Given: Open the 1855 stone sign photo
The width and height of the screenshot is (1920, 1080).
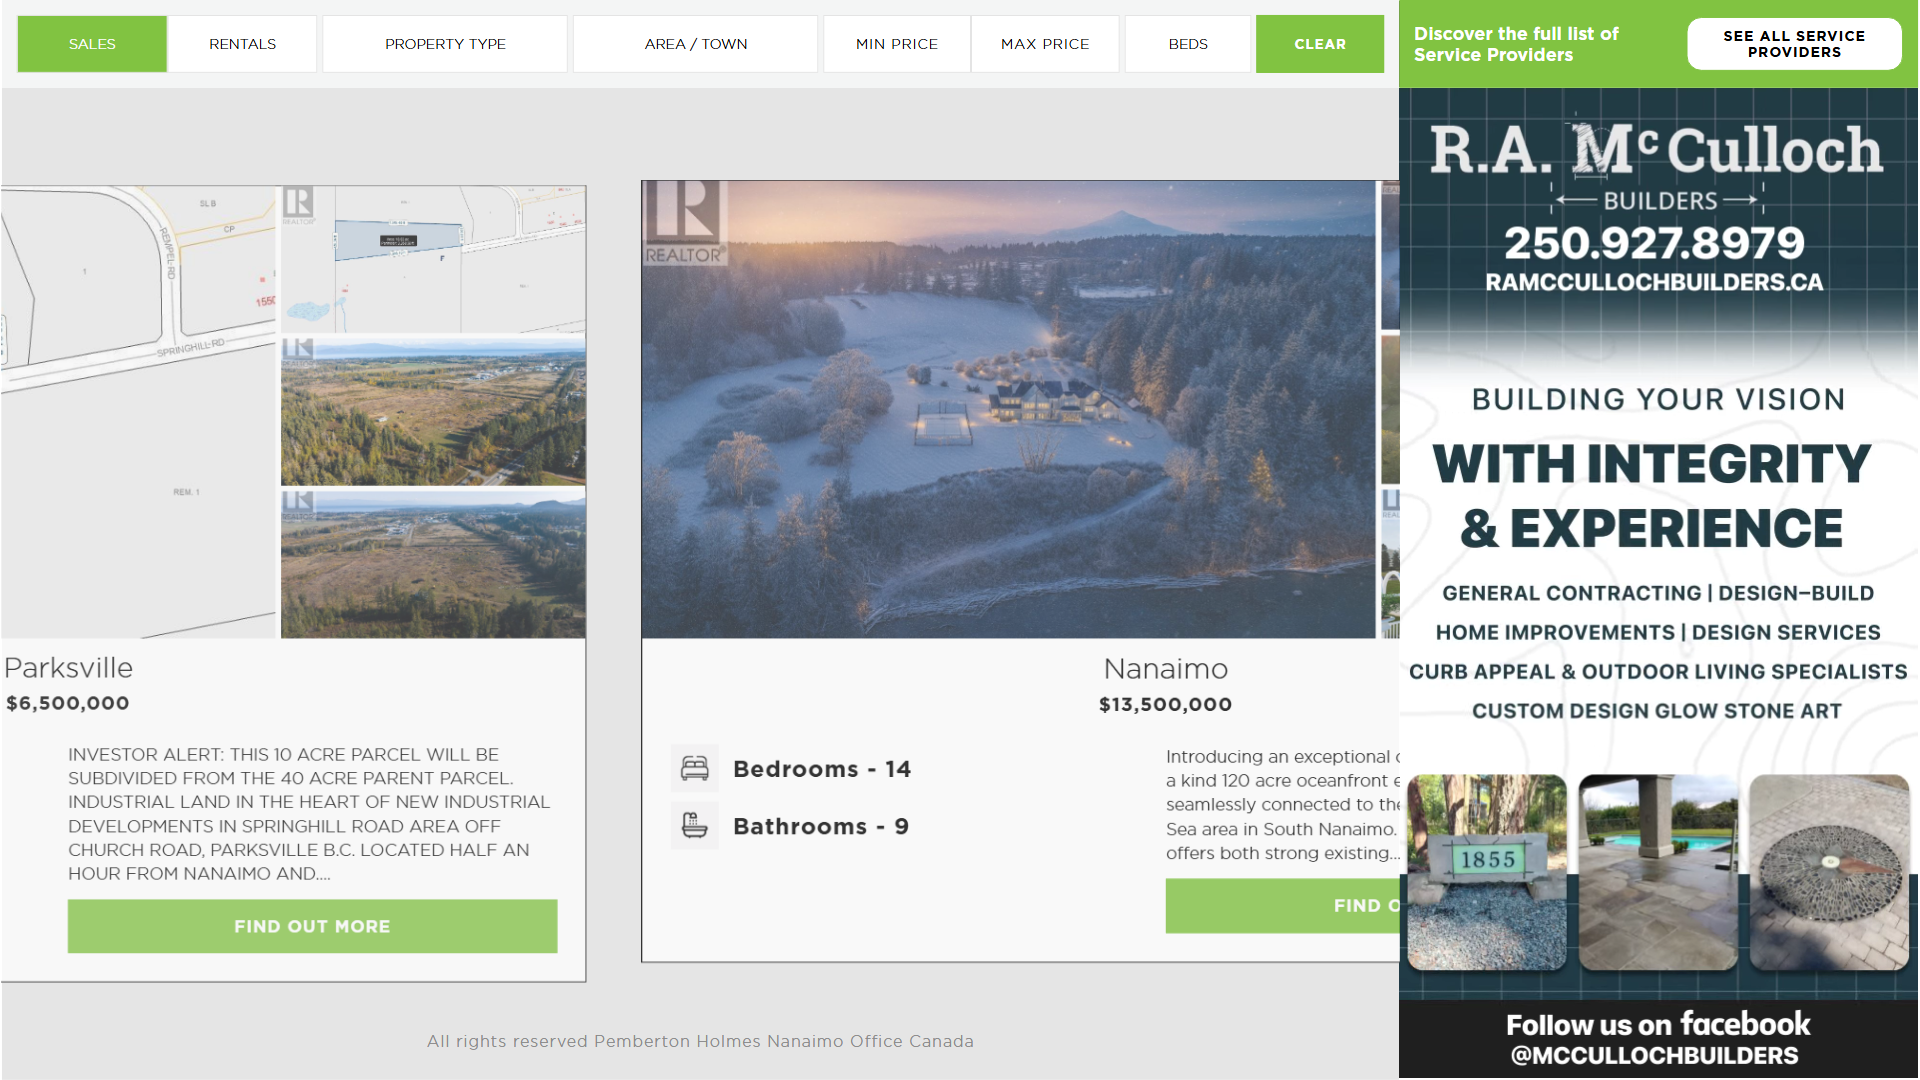Looking at the screenshot, I should [1486, 871].
